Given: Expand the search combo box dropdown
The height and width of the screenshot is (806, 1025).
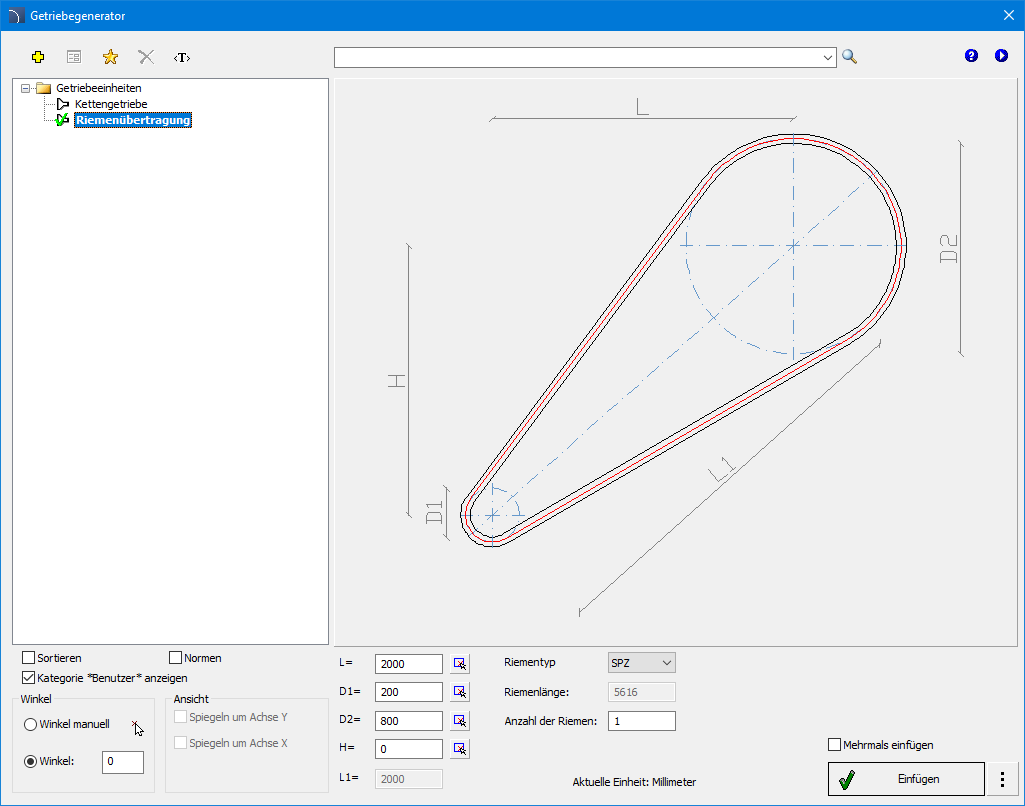Looking at the screenshot, I should pyautogui.click(x=828, y=58).
